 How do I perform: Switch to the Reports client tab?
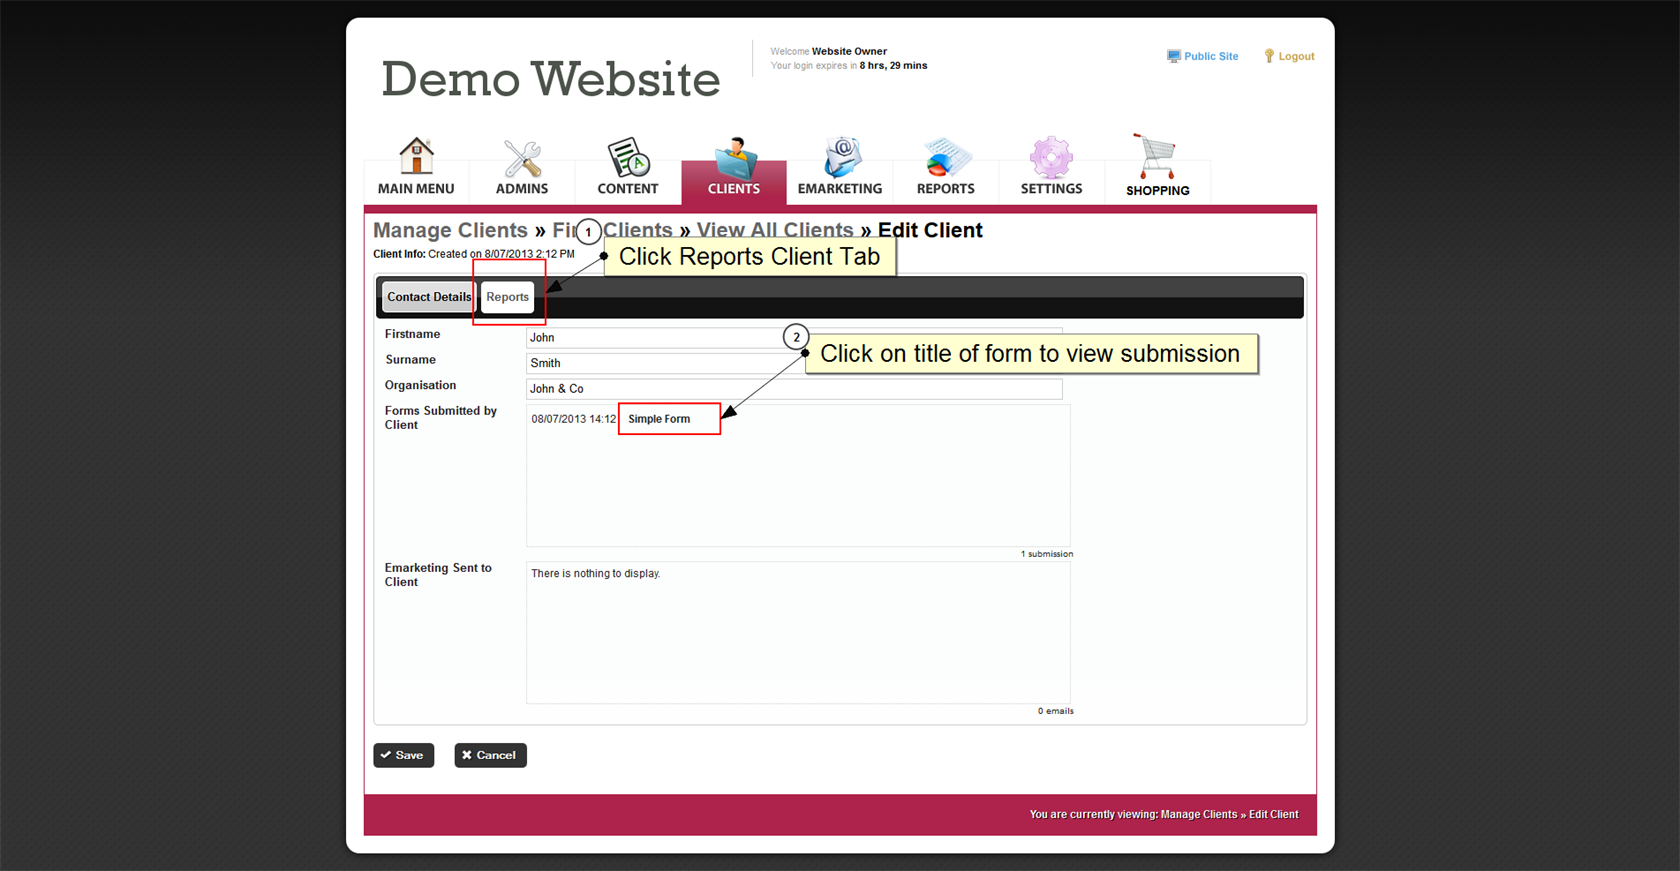click(x=507, y=297)
